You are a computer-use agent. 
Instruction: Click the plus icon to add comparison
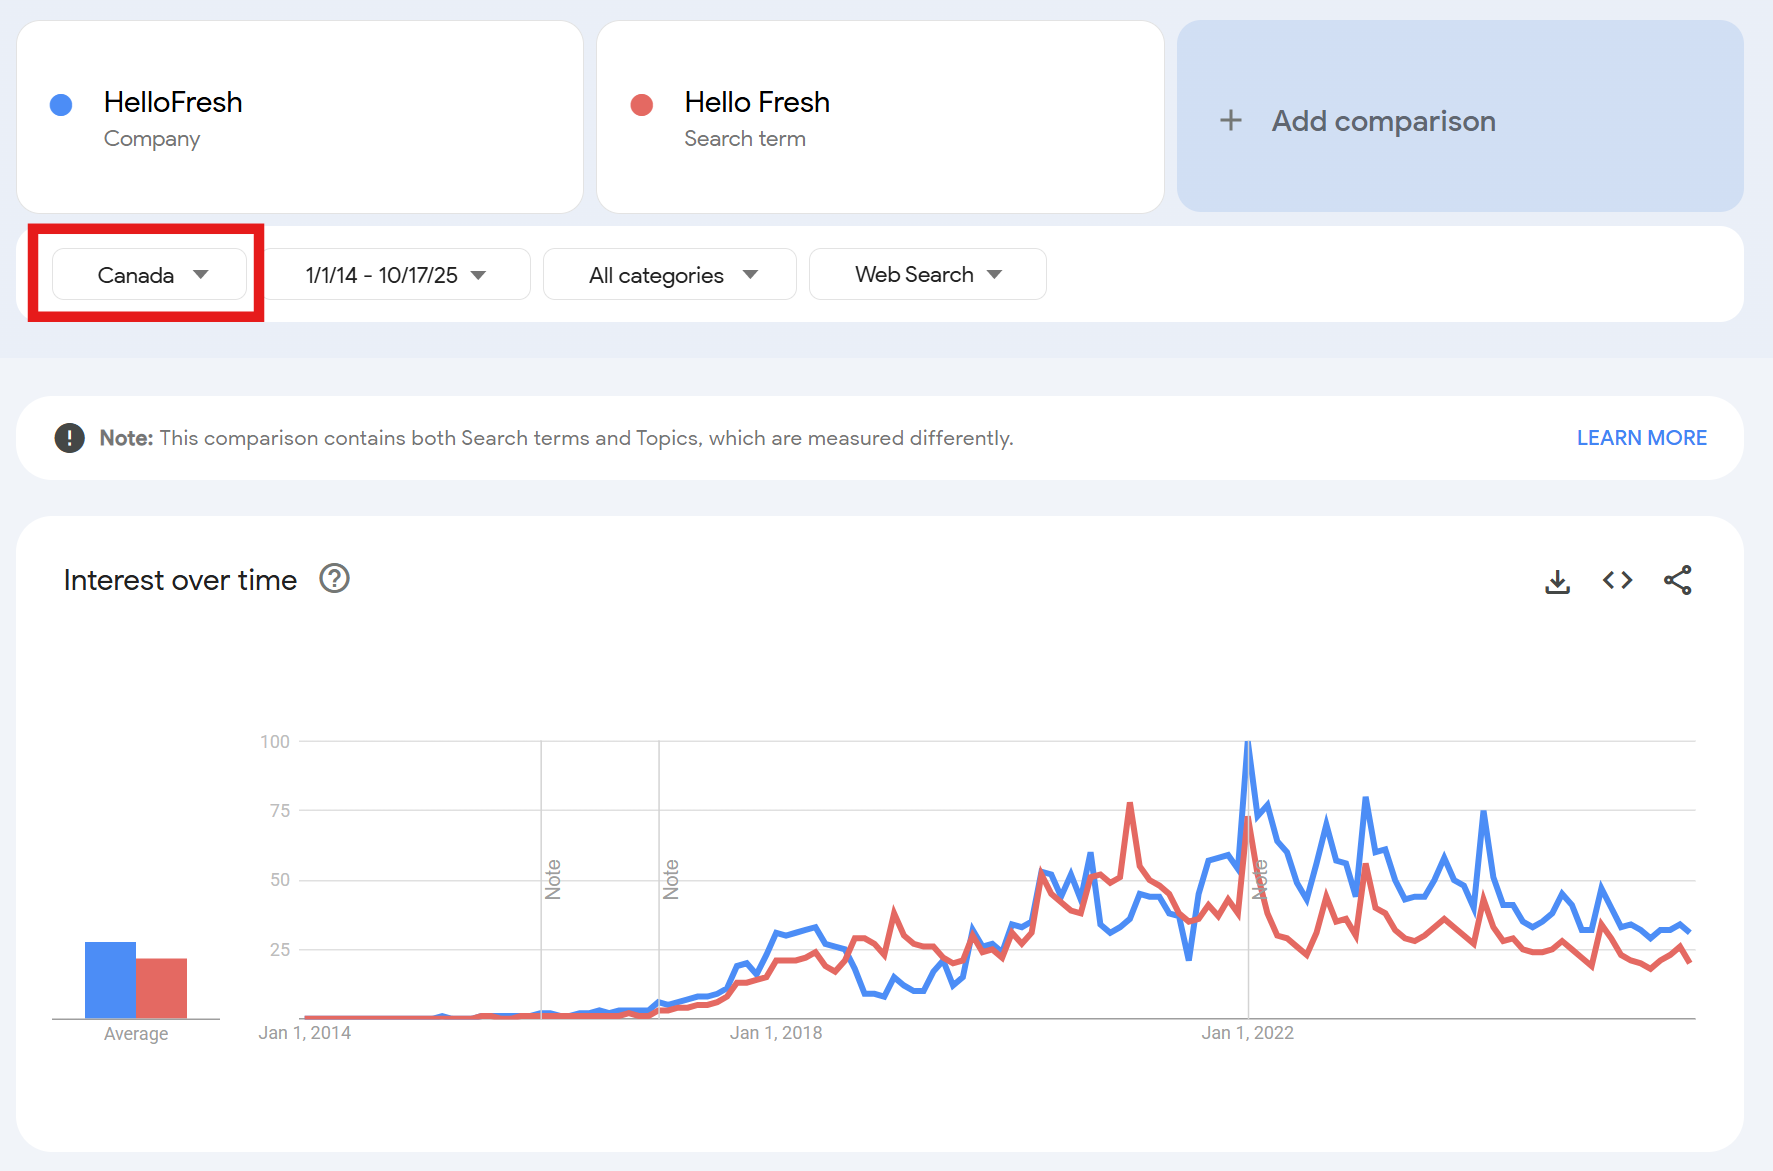click(x=1231, y=121)
